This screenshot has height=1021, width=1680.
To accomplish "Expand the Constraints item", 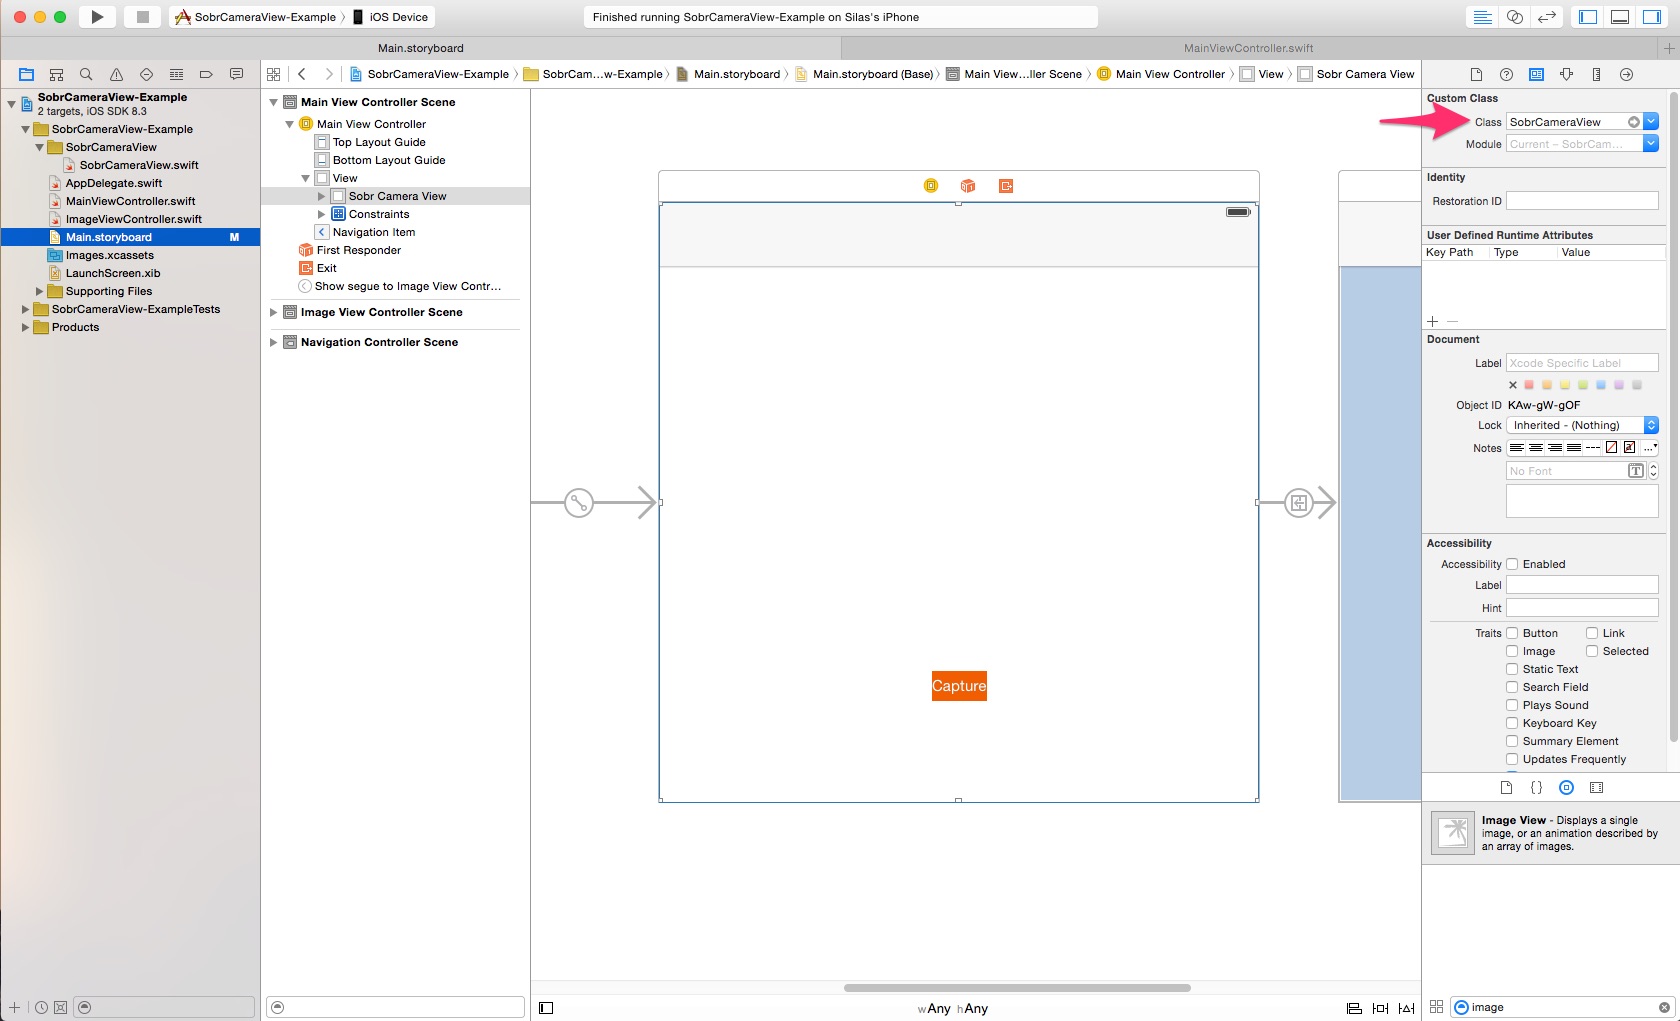I will pyautogui.click(x=321, y=214).
